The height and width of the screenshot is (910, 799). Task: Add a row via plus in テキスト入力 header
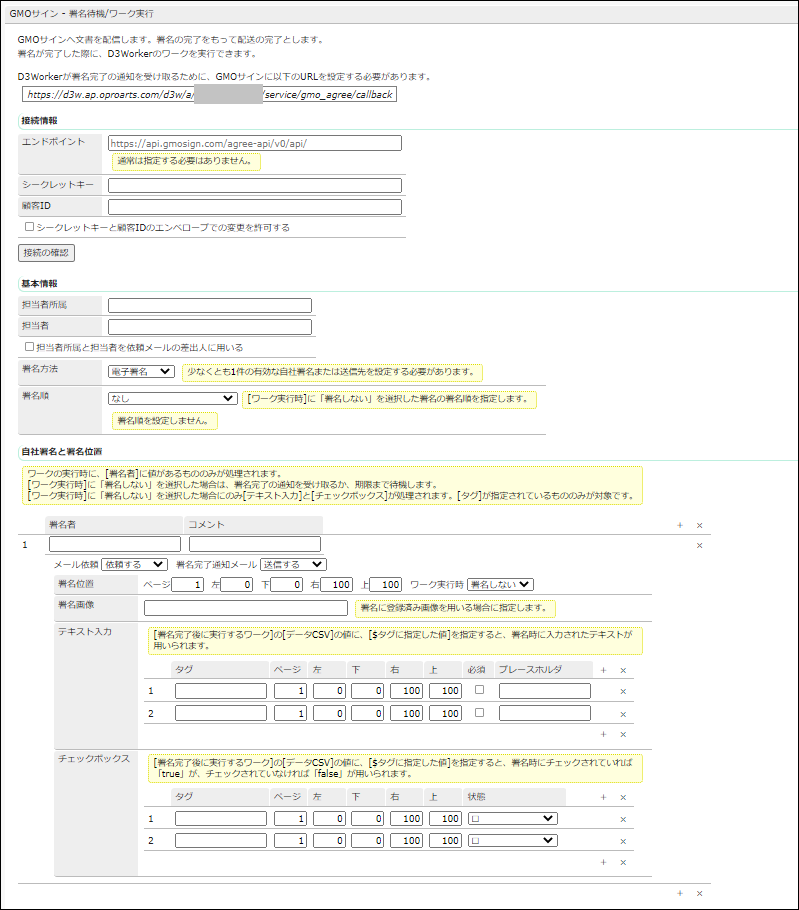point(603,670)
